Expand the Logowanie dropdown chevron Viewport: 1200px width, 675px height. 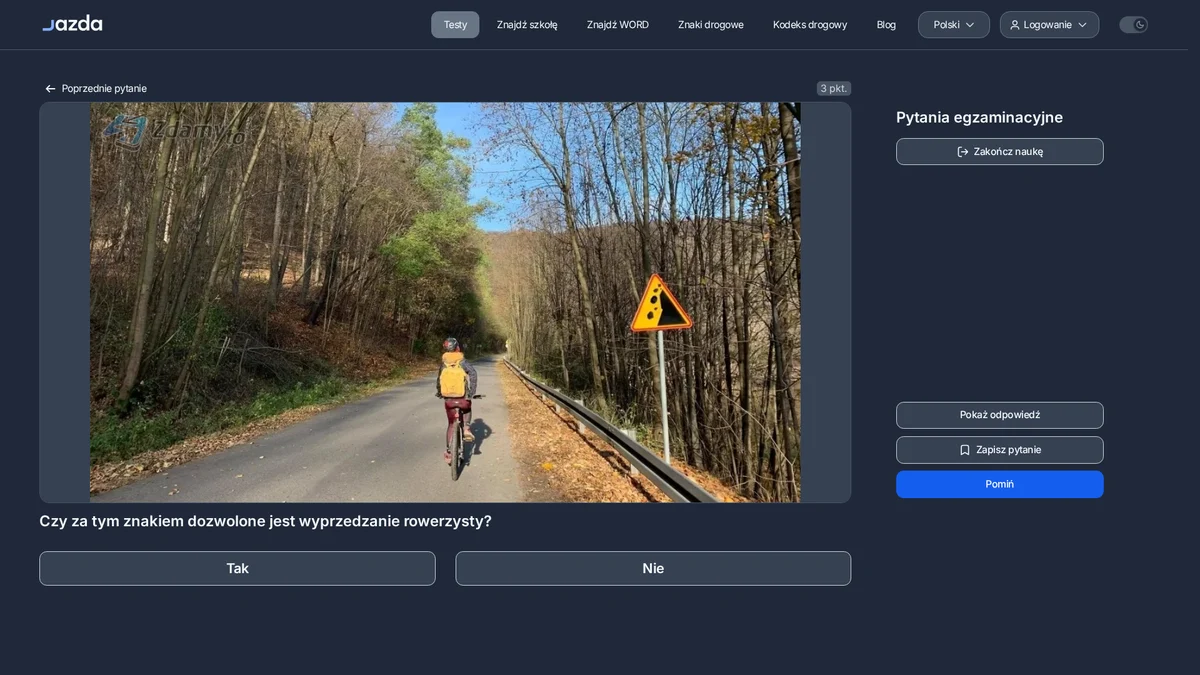pos(1082,25)
